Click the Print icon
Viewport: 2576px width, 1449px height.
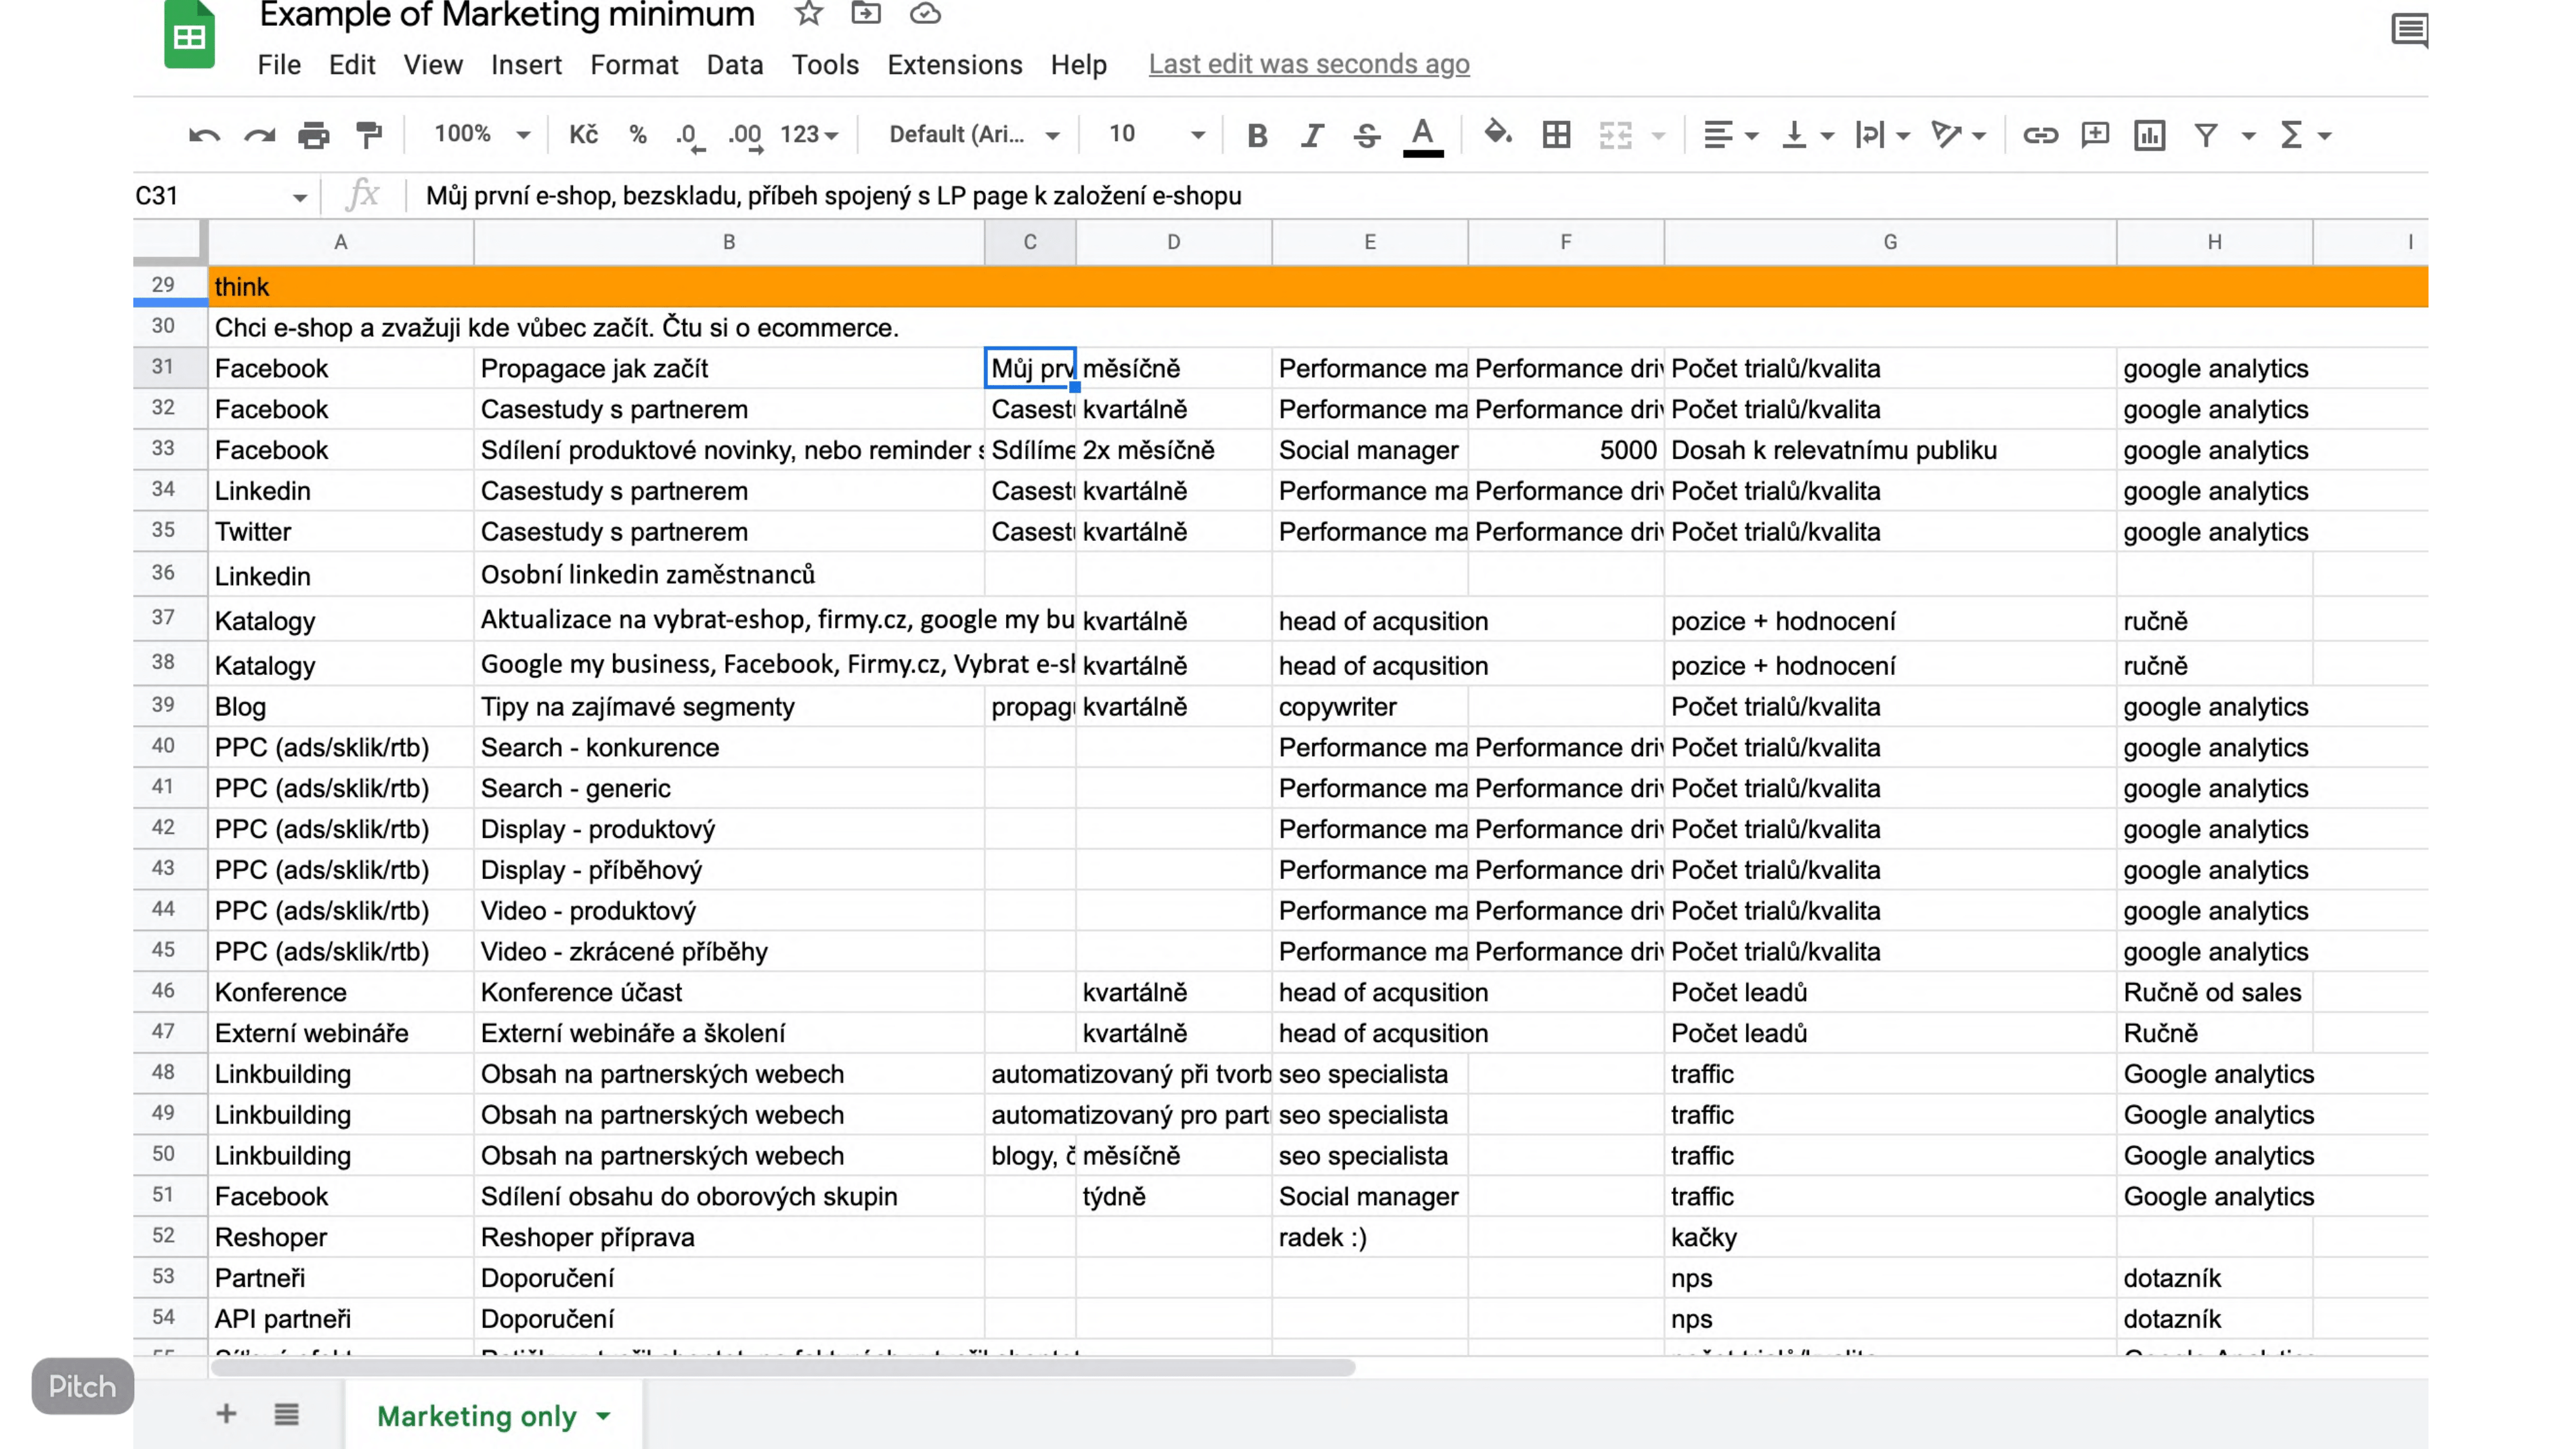(314, 135)
